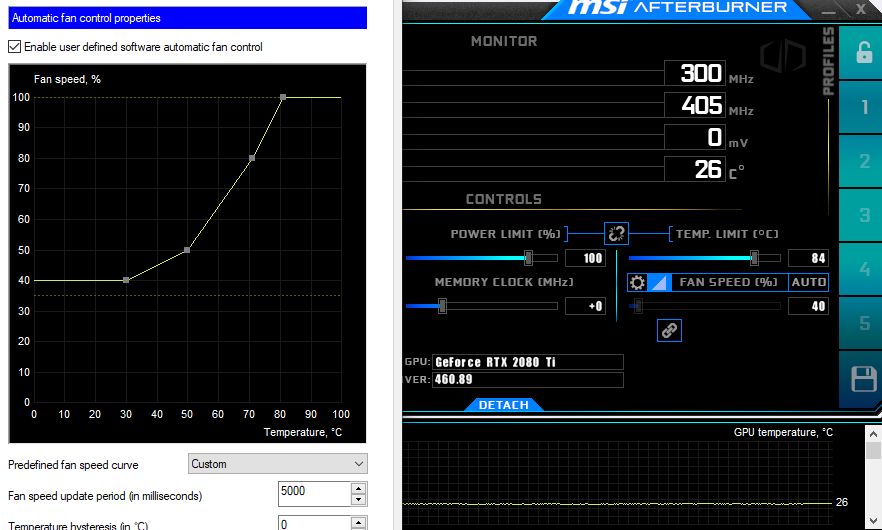Click the driver version field 460.89

pyautogui.click(x=528, y=380)
